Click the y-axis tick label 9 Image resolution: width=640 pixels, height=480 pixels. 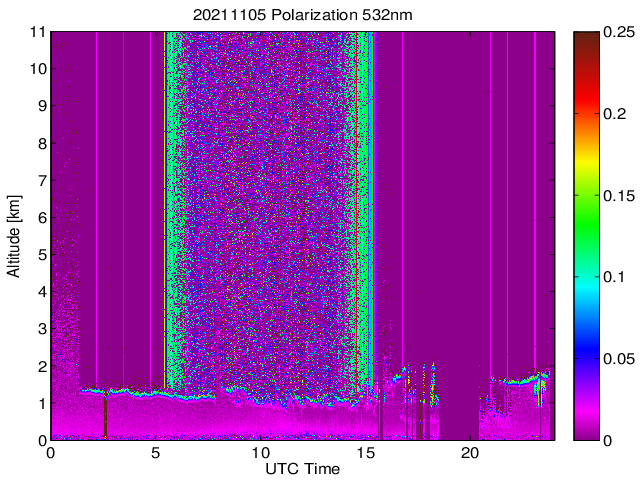point(42,106)
